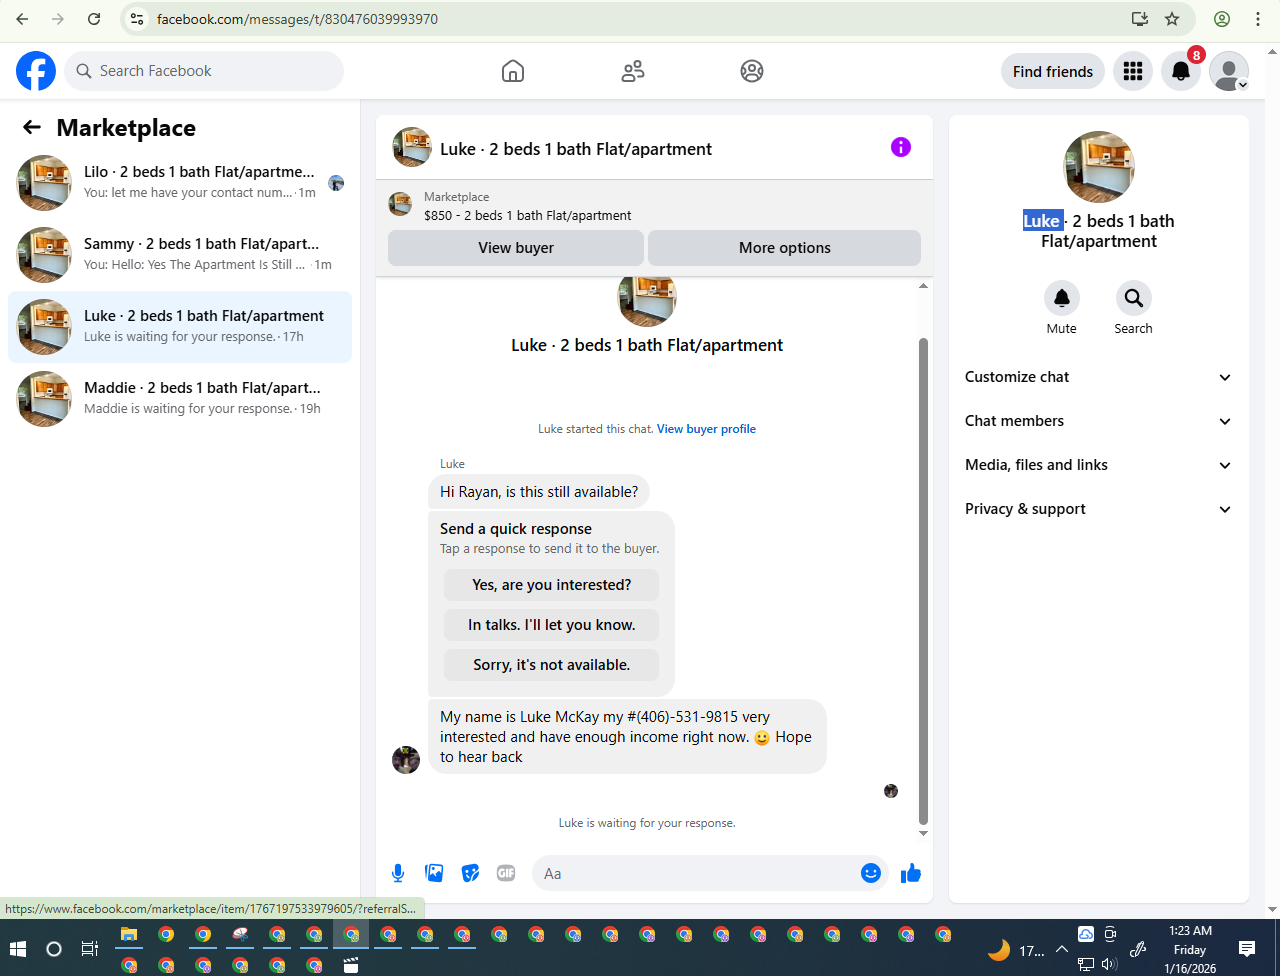1280x976 pixels.
Task: Open Windows notification center
Action: point(1247,948)
